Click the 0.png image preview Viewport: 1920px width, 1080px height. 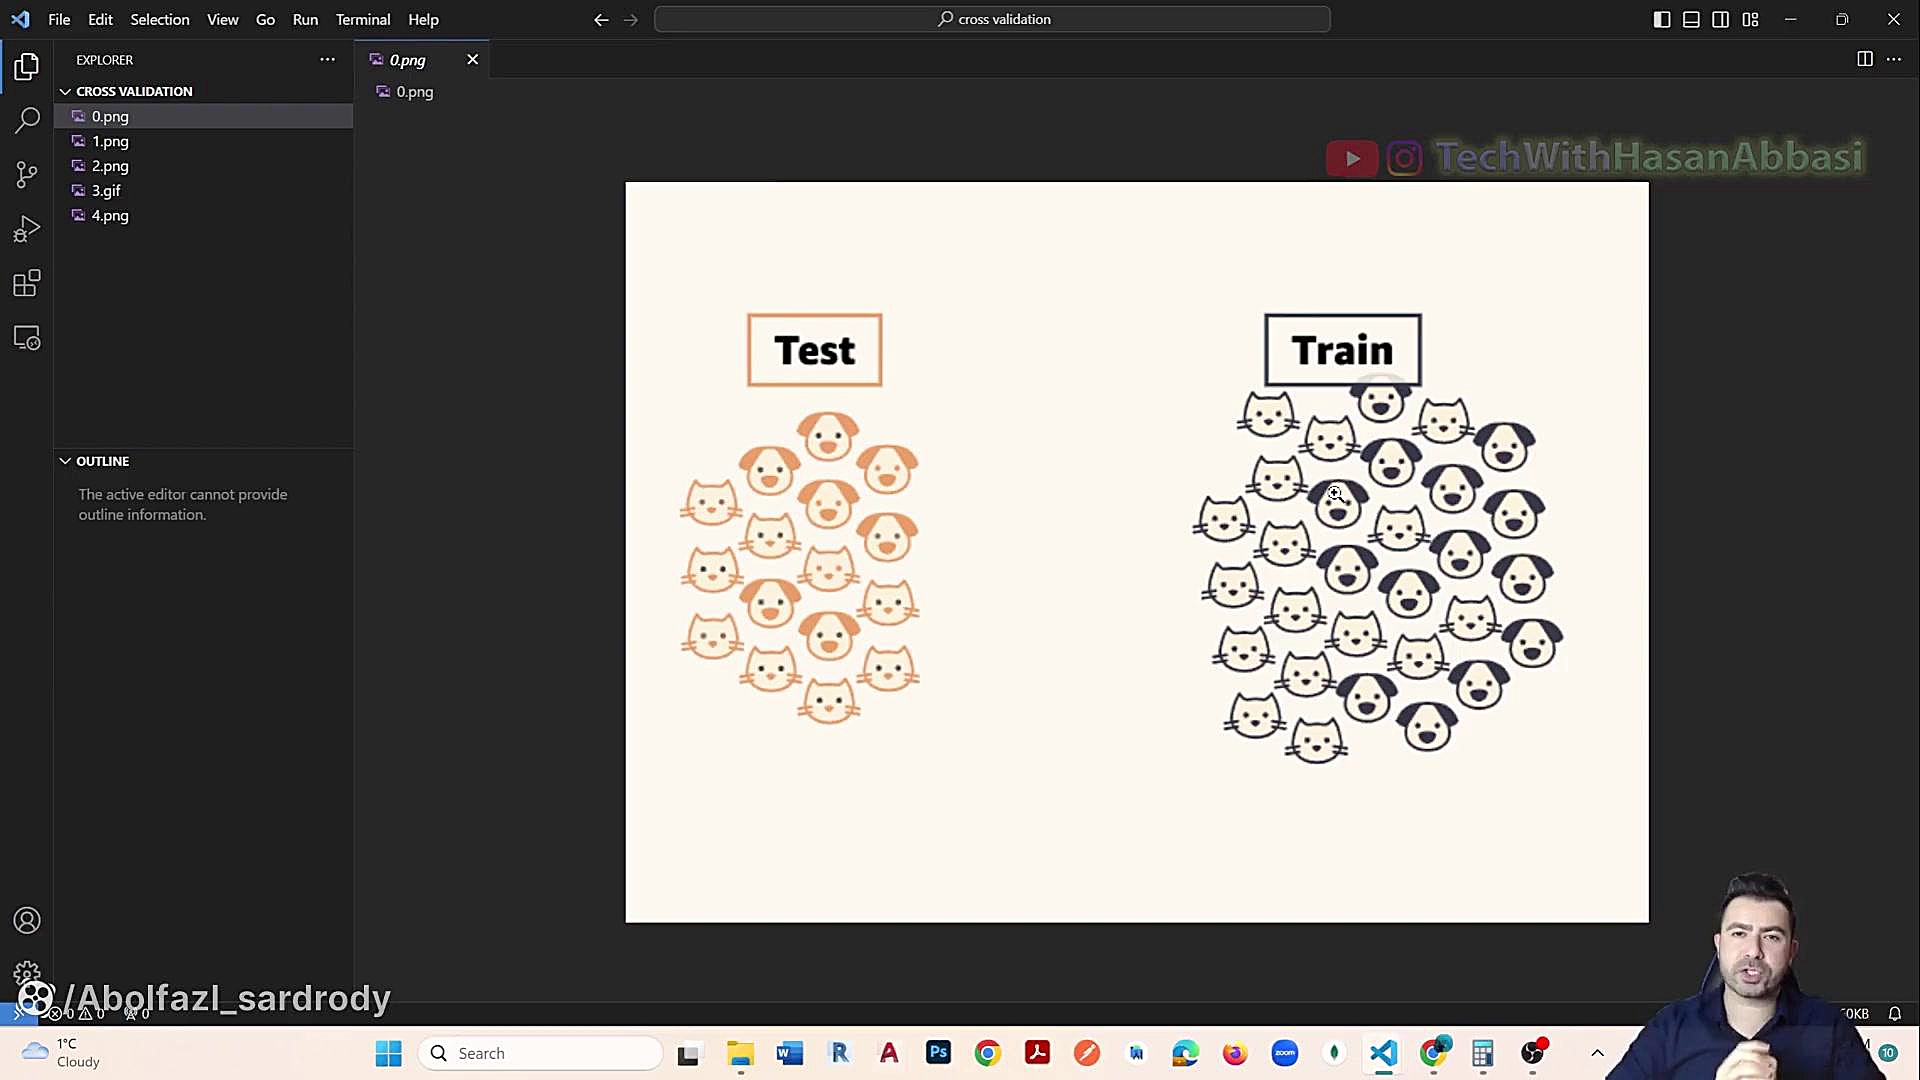coord(1137,552)
